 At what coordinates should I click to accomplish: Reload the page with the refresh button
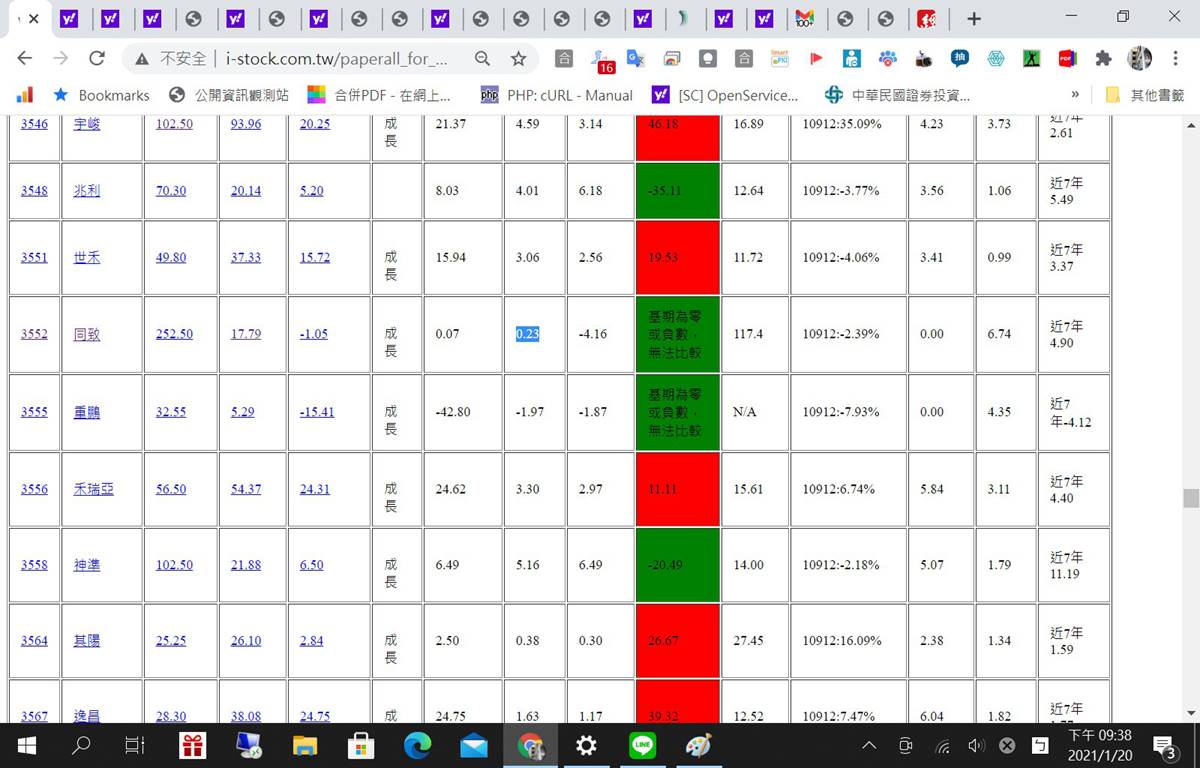(97, 59)
